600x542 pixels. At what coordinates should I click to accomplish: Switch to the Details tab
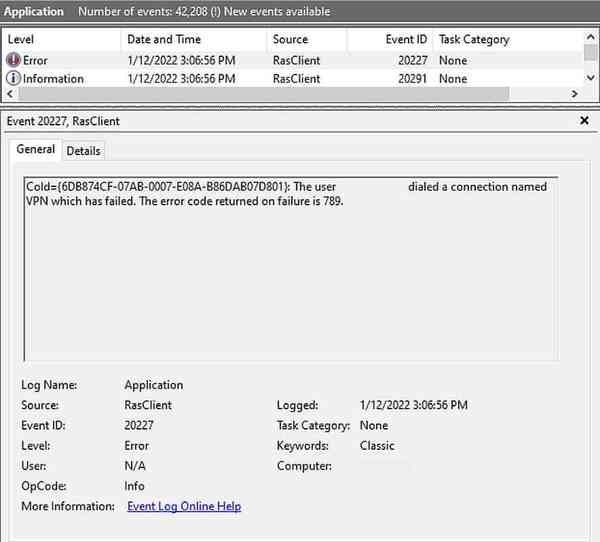(83, 150)
